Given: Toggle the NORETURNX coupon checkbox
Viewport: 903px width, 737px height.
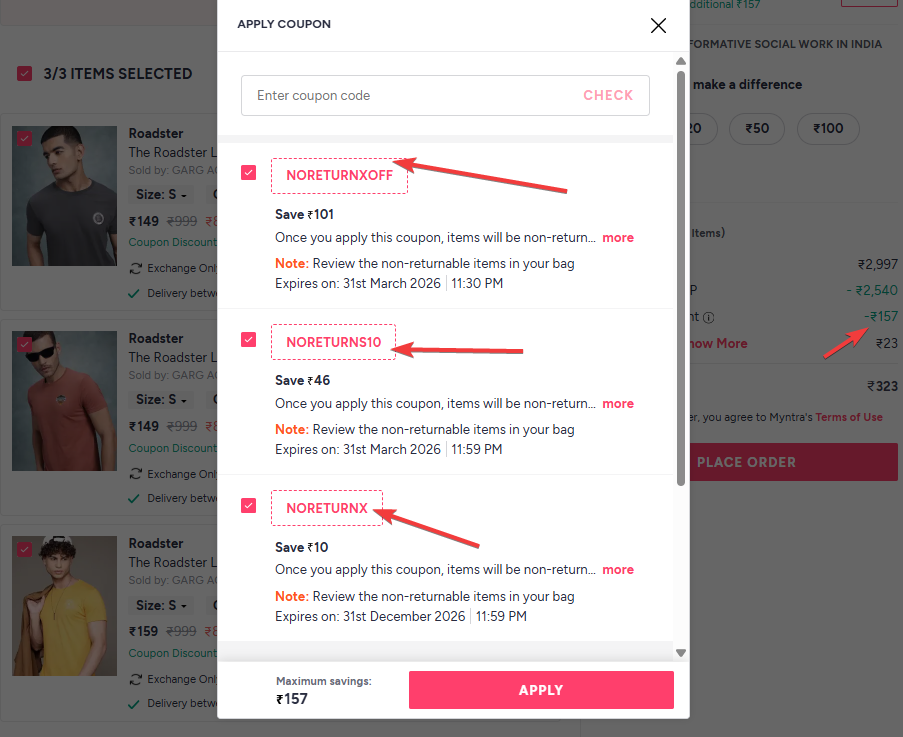Looking at the screenshot, I should point(249,506).
